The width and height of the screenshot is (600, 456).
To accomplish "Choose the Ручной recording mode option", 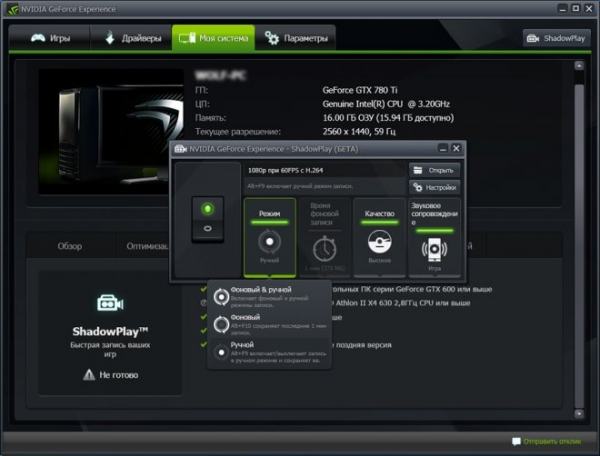I will tap(221, 352).
